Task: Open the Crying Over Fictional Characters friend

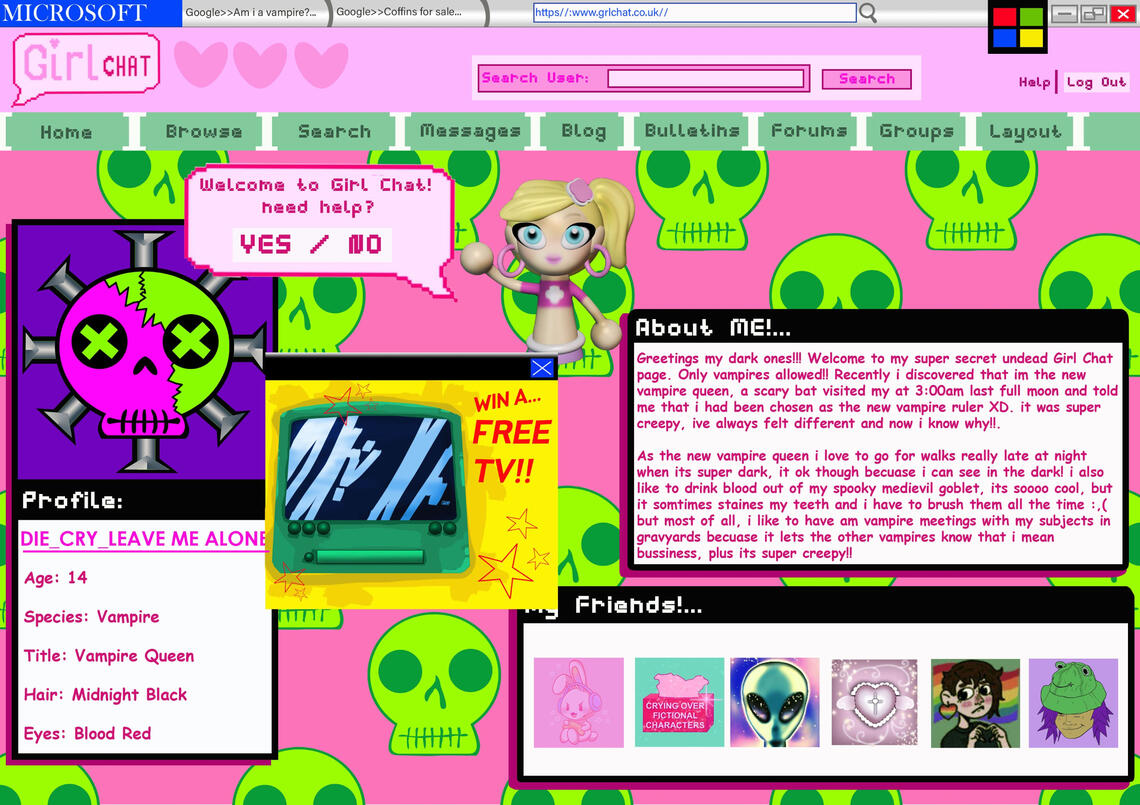Action: coord(679,702)
